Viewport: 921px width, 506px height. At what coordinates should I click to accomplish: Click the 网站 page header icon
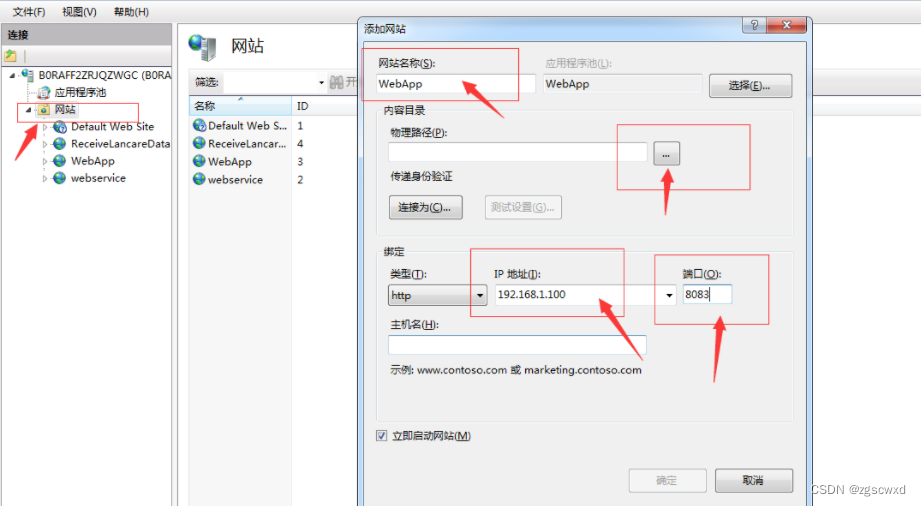[x=203, y=47]
